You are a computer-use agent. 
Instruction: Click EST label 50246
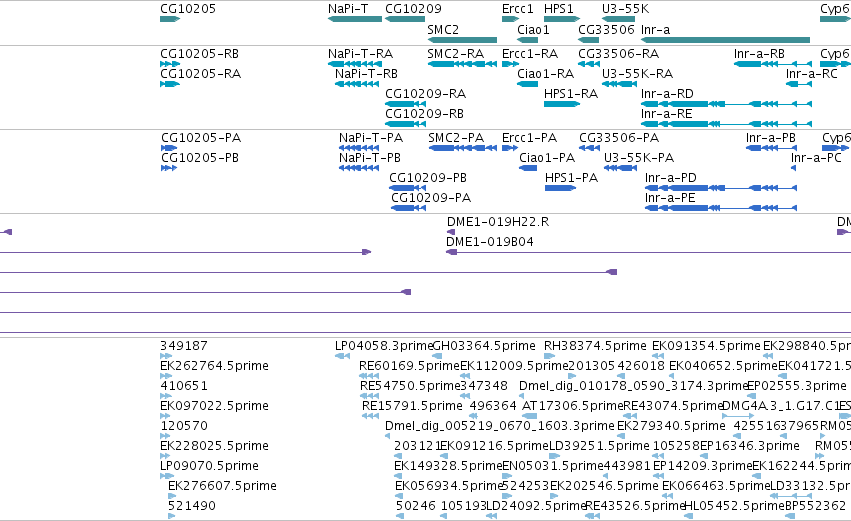pos(415,505)
